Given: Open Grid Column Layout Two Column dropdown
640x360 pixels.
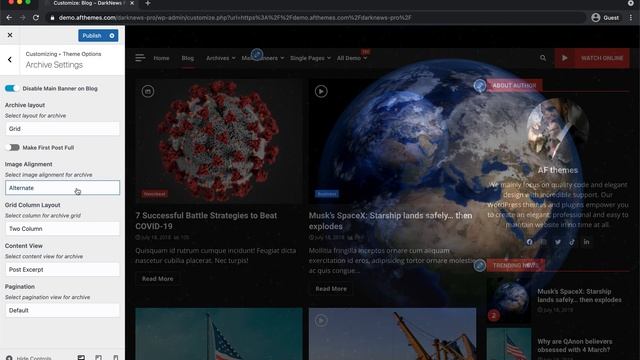Looking at the screenshot, I should (62, 229).
